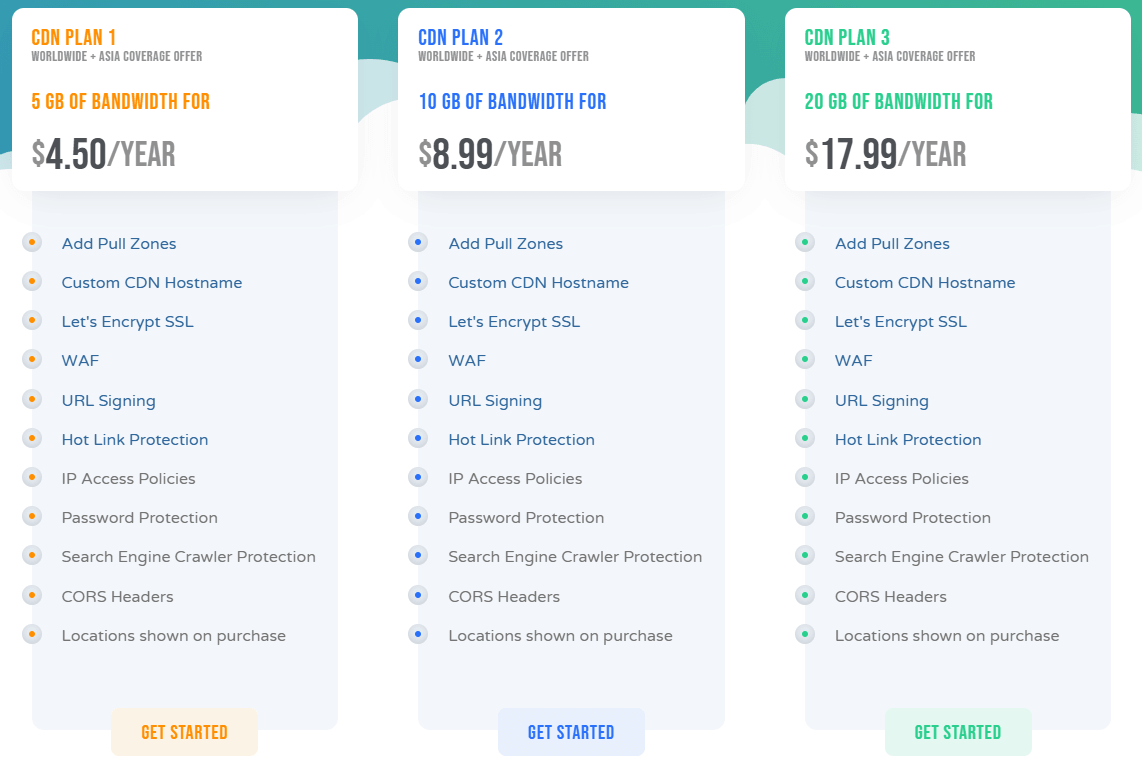The height and width of the screenshot is (765, 1142).
Task: Select Locations shown on purchase under Plan 2
Action: (x=560, y=635)
